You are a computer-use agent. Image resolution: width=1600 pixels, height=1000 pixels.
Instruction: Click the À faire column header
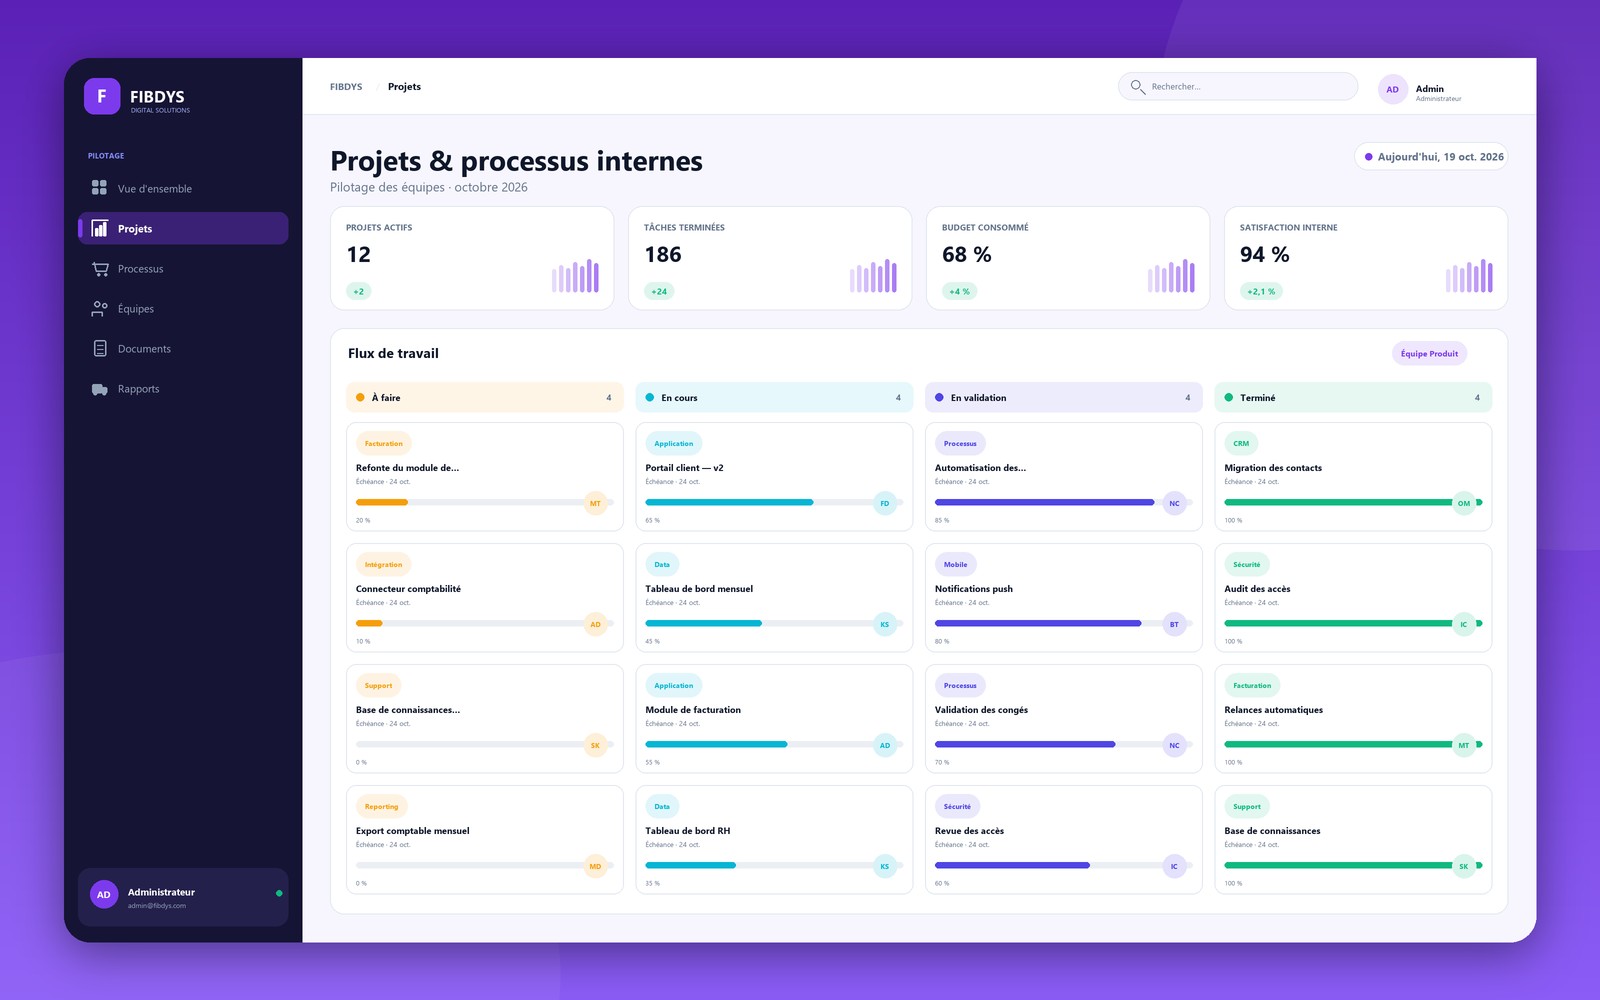[x=485, y=397]
